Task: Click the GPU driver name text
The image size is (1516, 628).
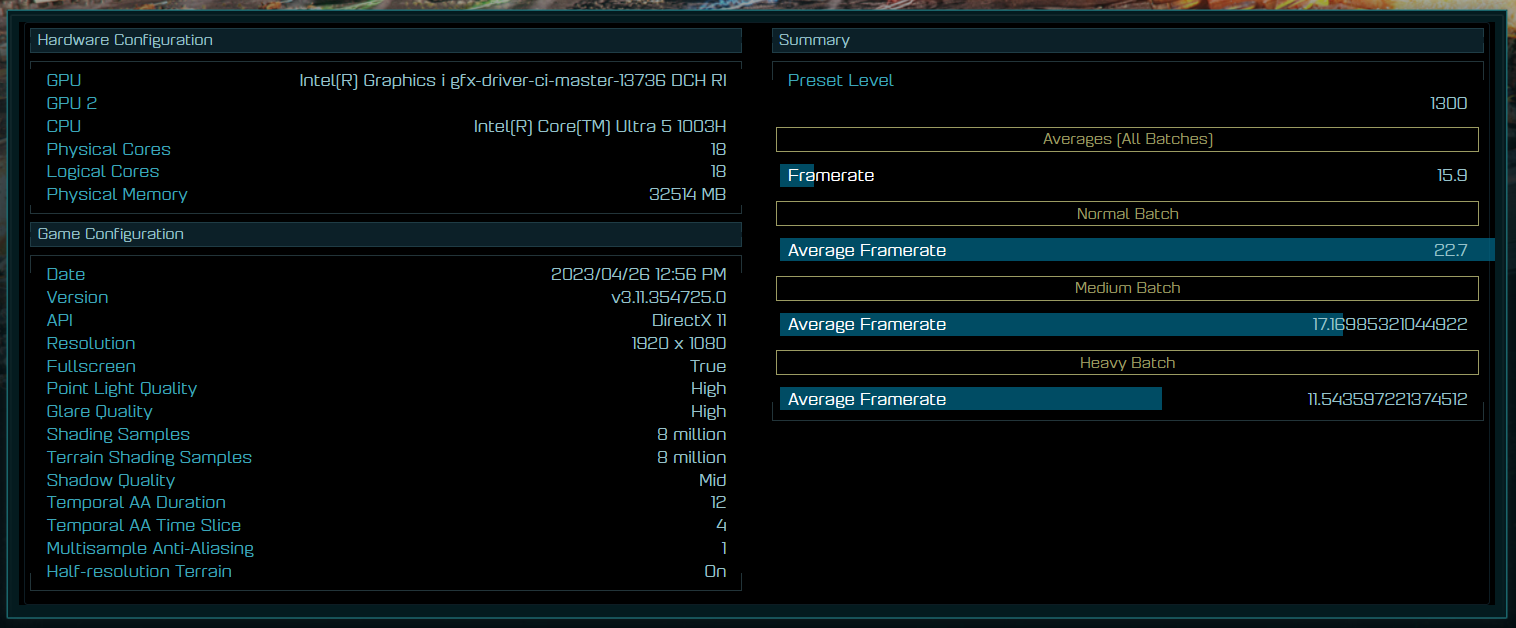Action: [x=512, y=80]
